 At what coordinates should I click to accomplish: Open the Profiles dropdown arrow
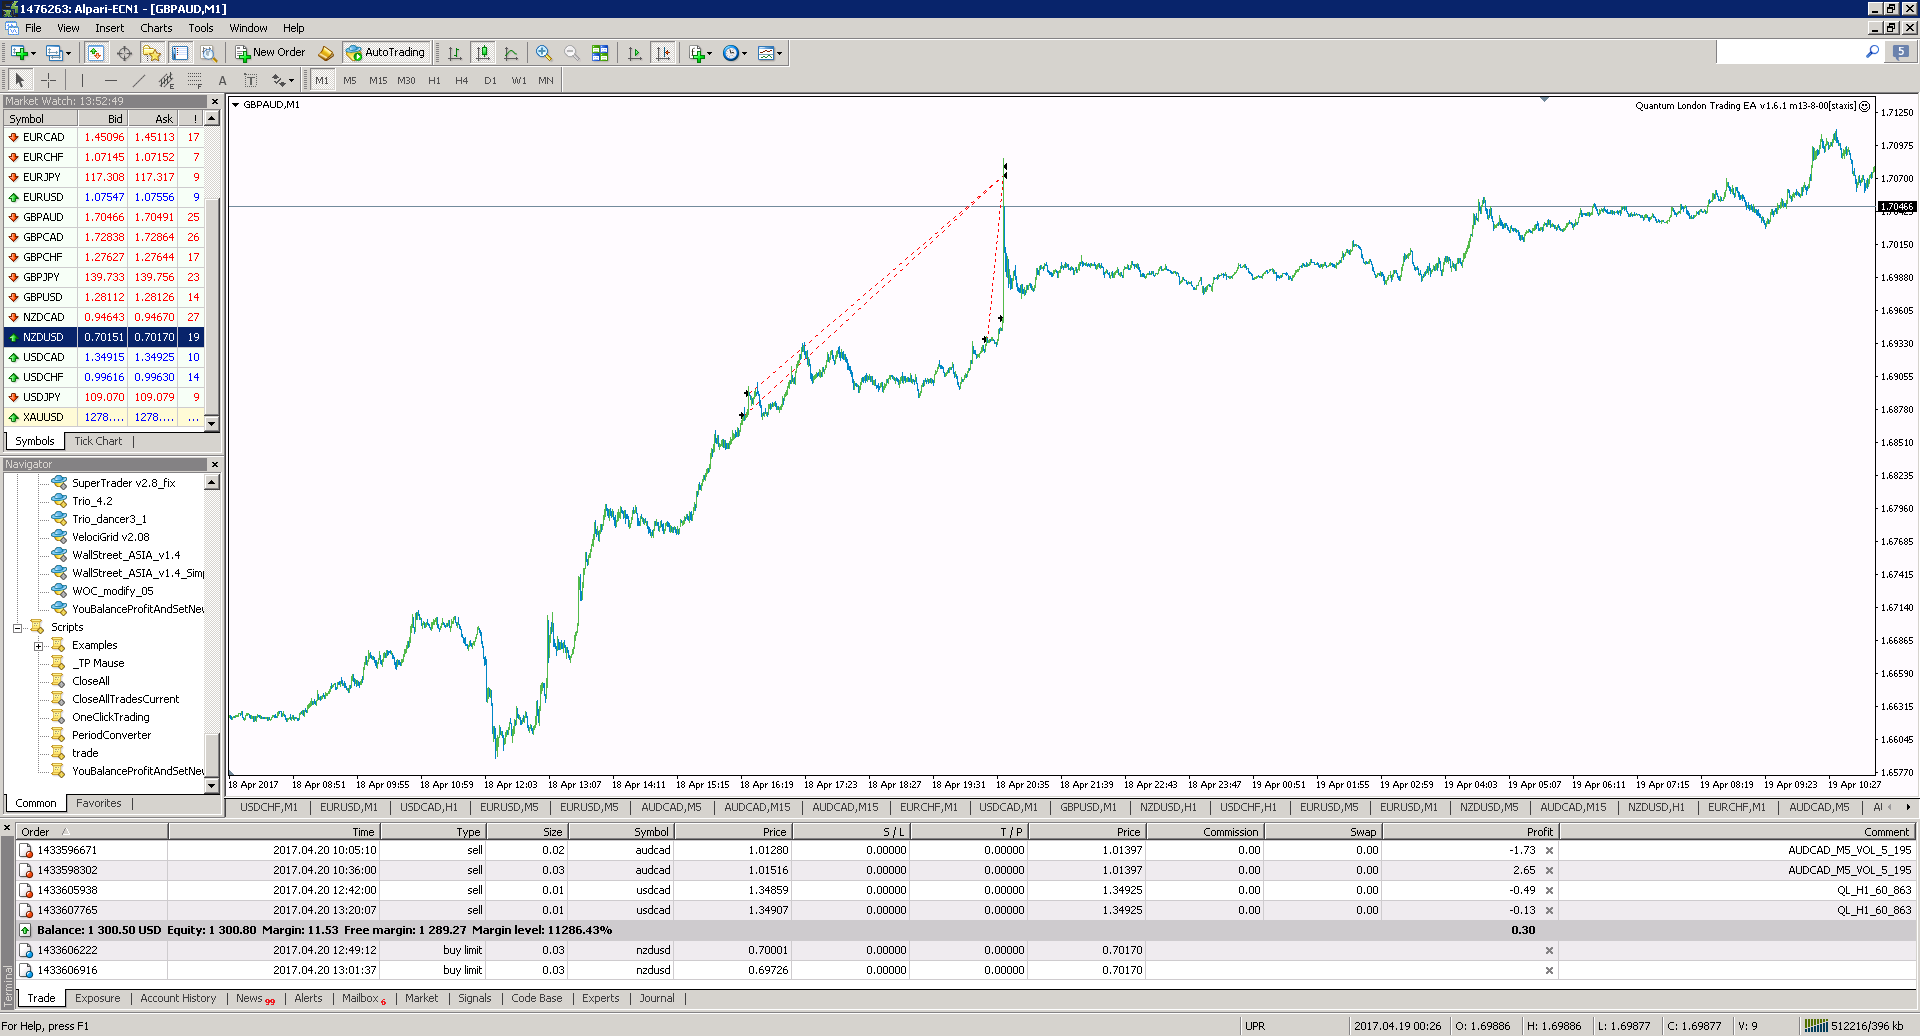click(68, 53)
